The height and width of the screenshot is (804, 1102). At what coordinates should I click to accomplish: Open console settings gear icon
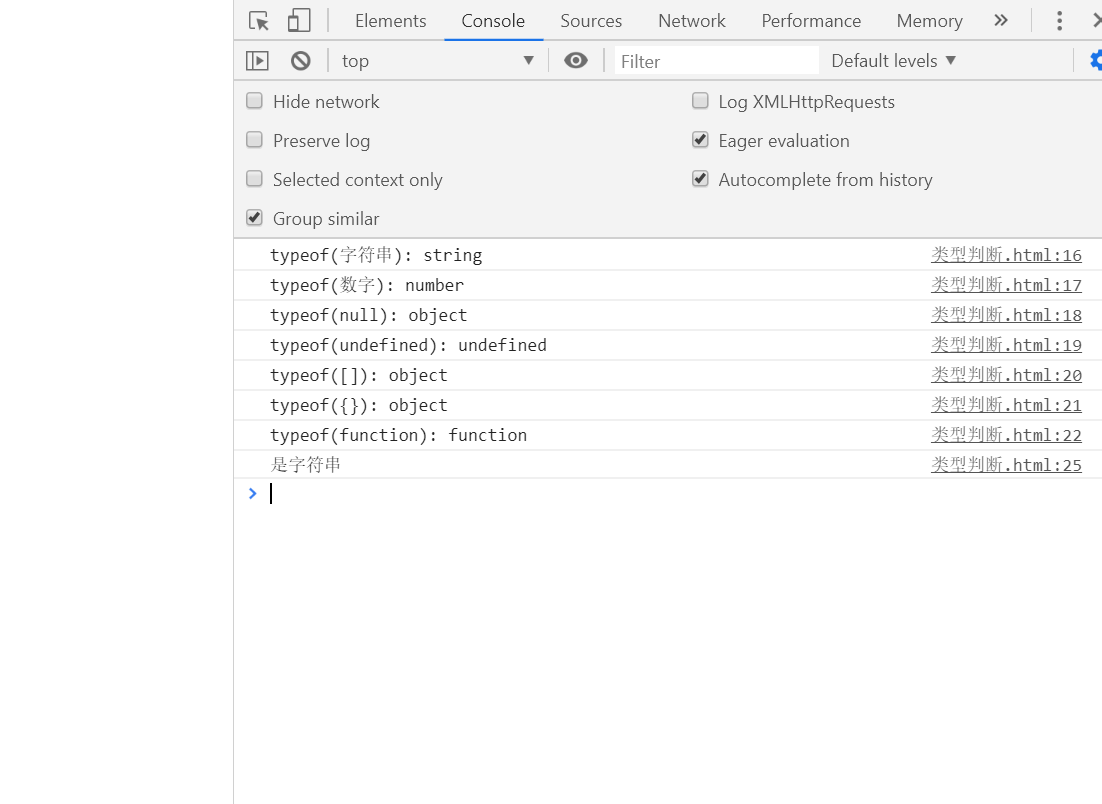pos(1096,60)
